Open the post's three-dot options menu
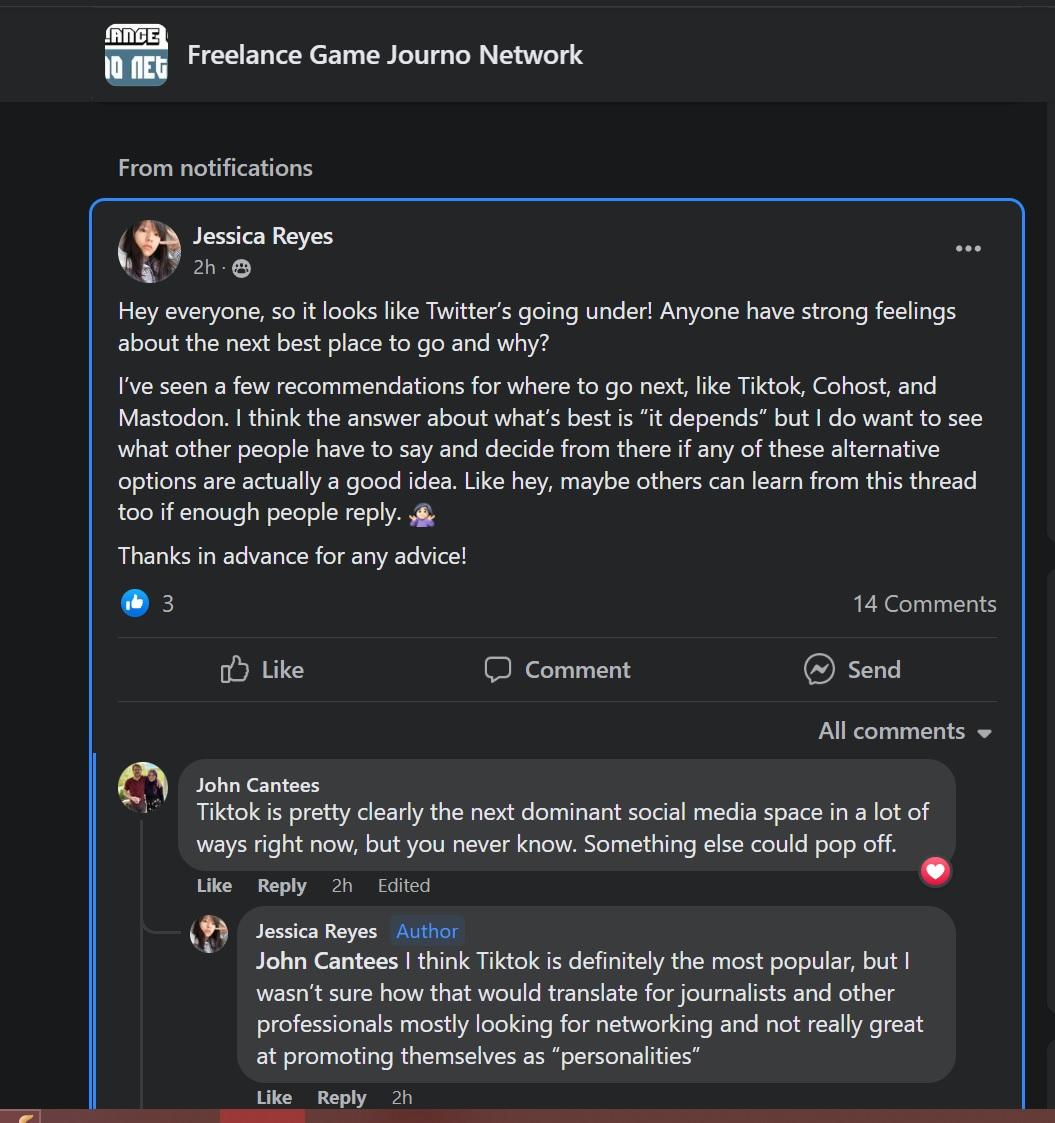Viewport: 1055px width, 1123px height. 967,249
